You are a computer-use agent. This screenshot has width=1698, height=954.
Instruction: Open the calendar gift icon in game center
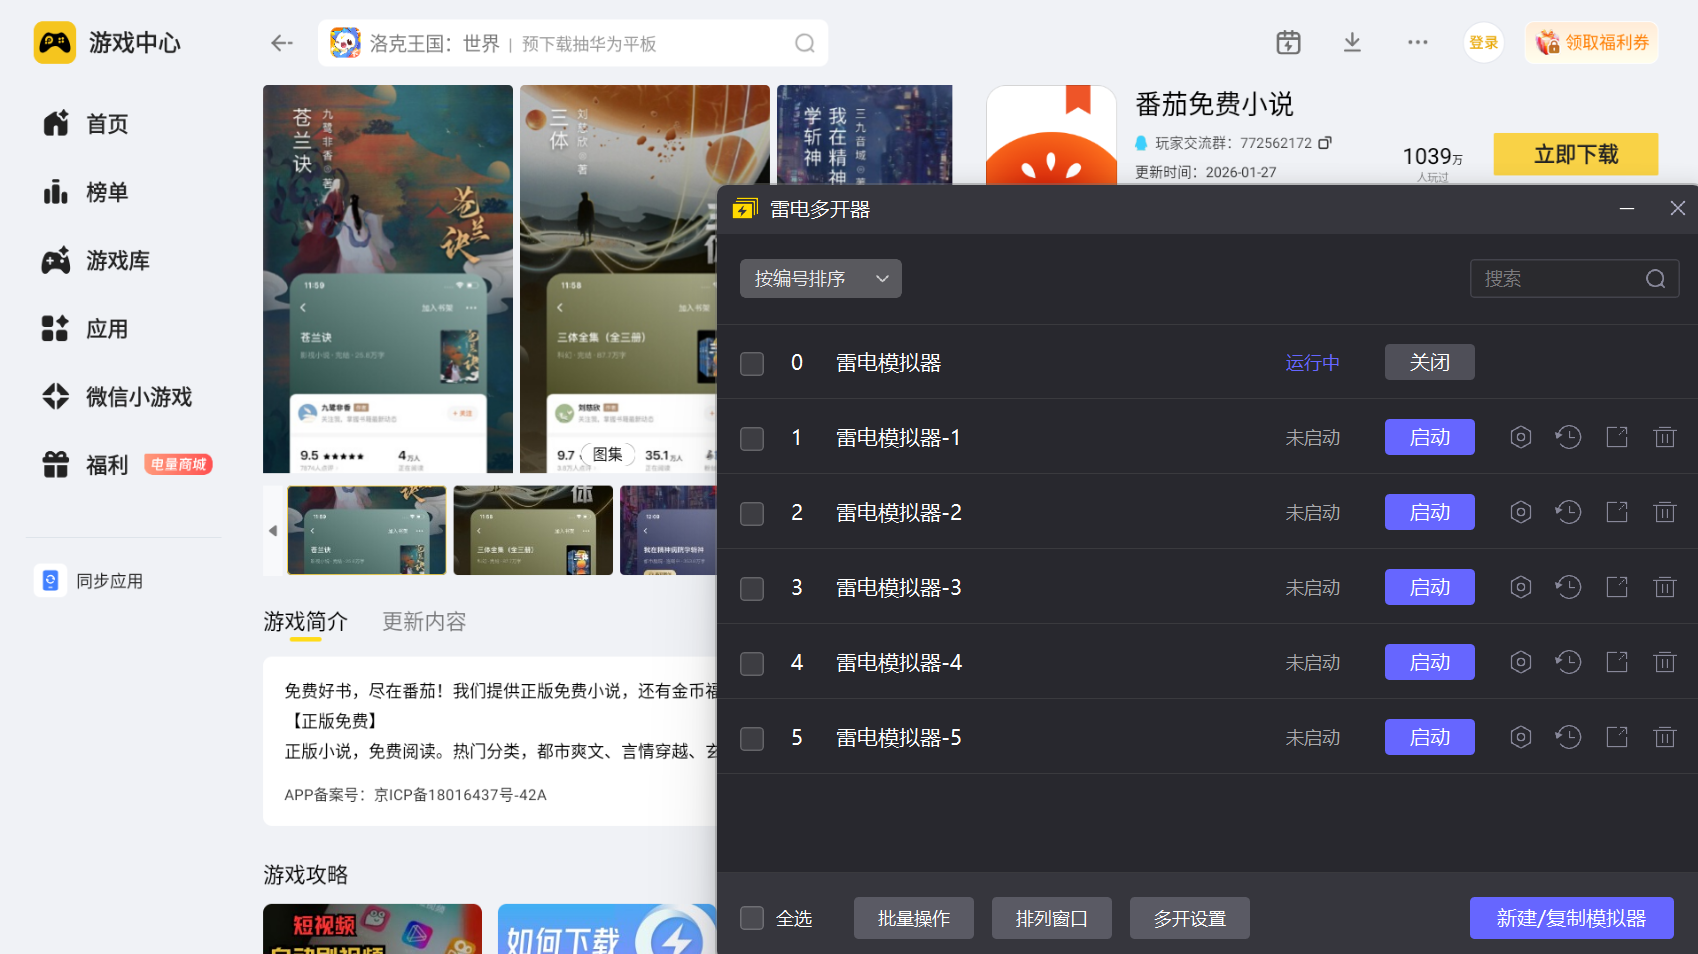1288,42
